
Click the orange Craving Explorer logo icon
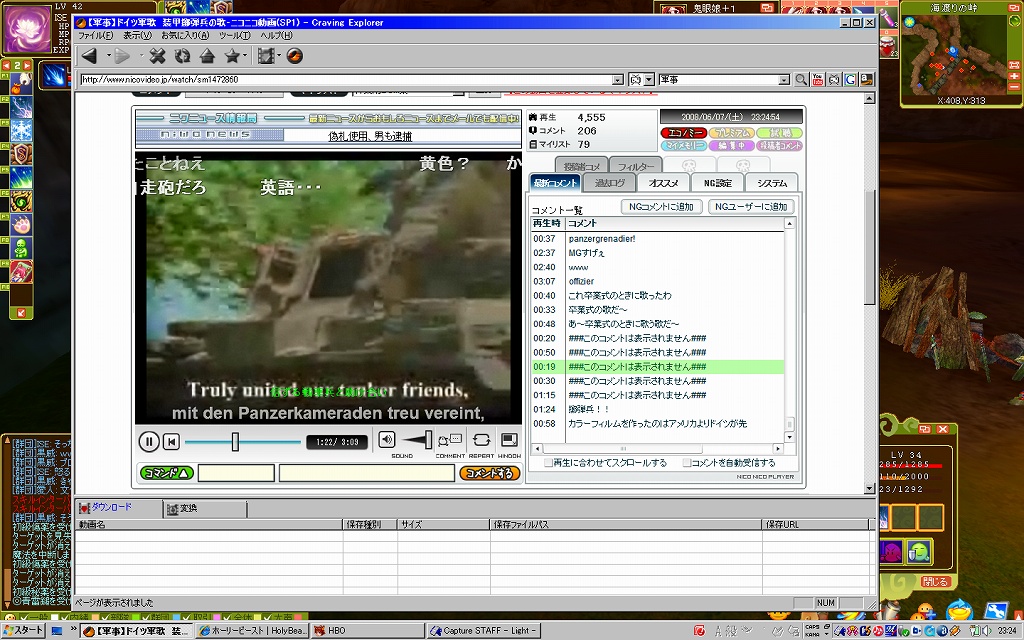click(x=295, y=56)
